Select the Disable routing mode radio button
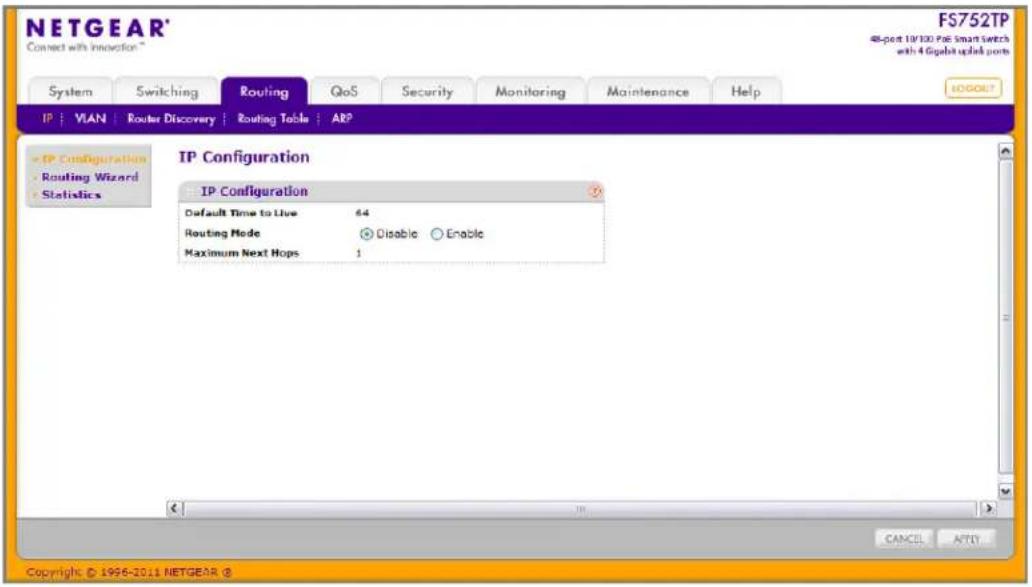Screen dimensions: 1032x587 click(x=367, y=234)
